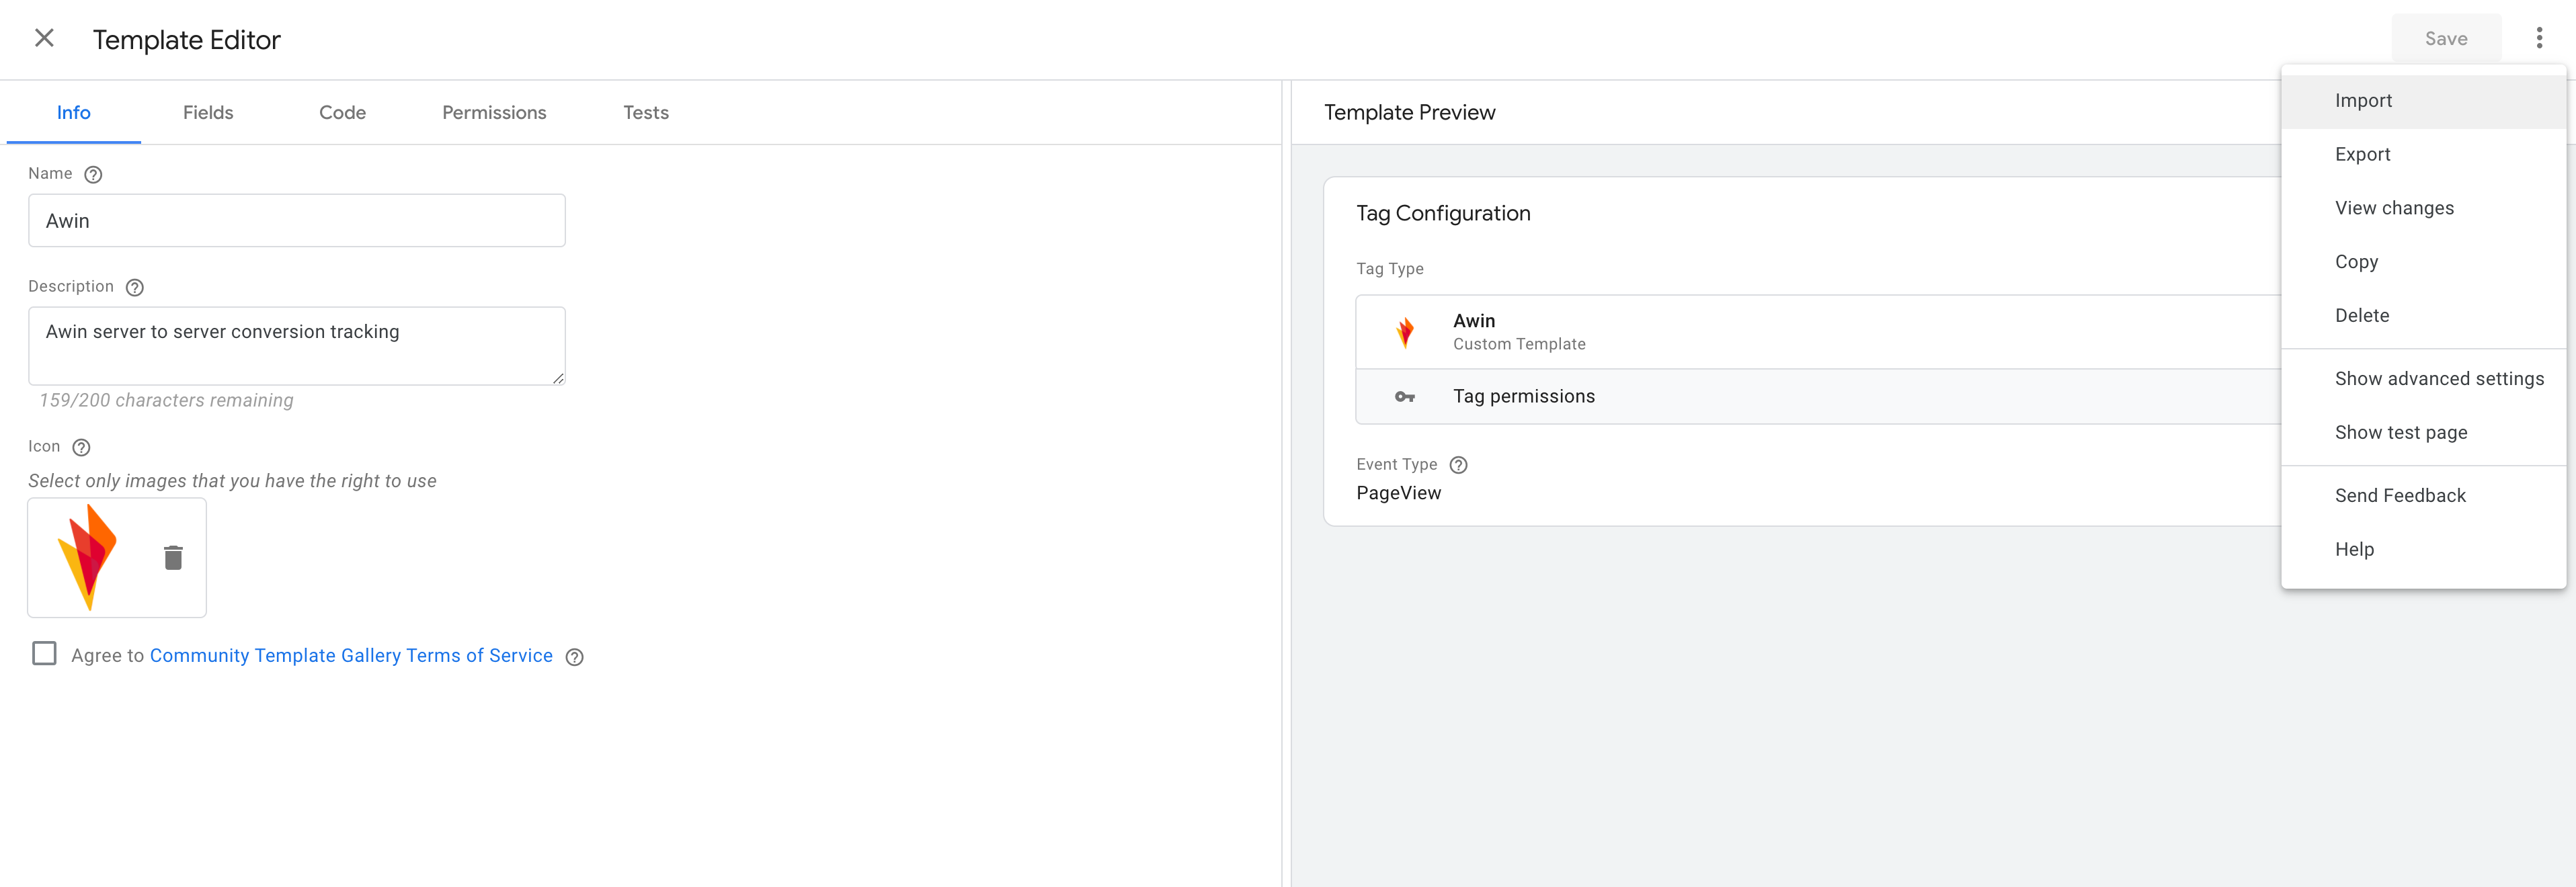
Task: Click inside the Name input field
Action: click(297, 221)
